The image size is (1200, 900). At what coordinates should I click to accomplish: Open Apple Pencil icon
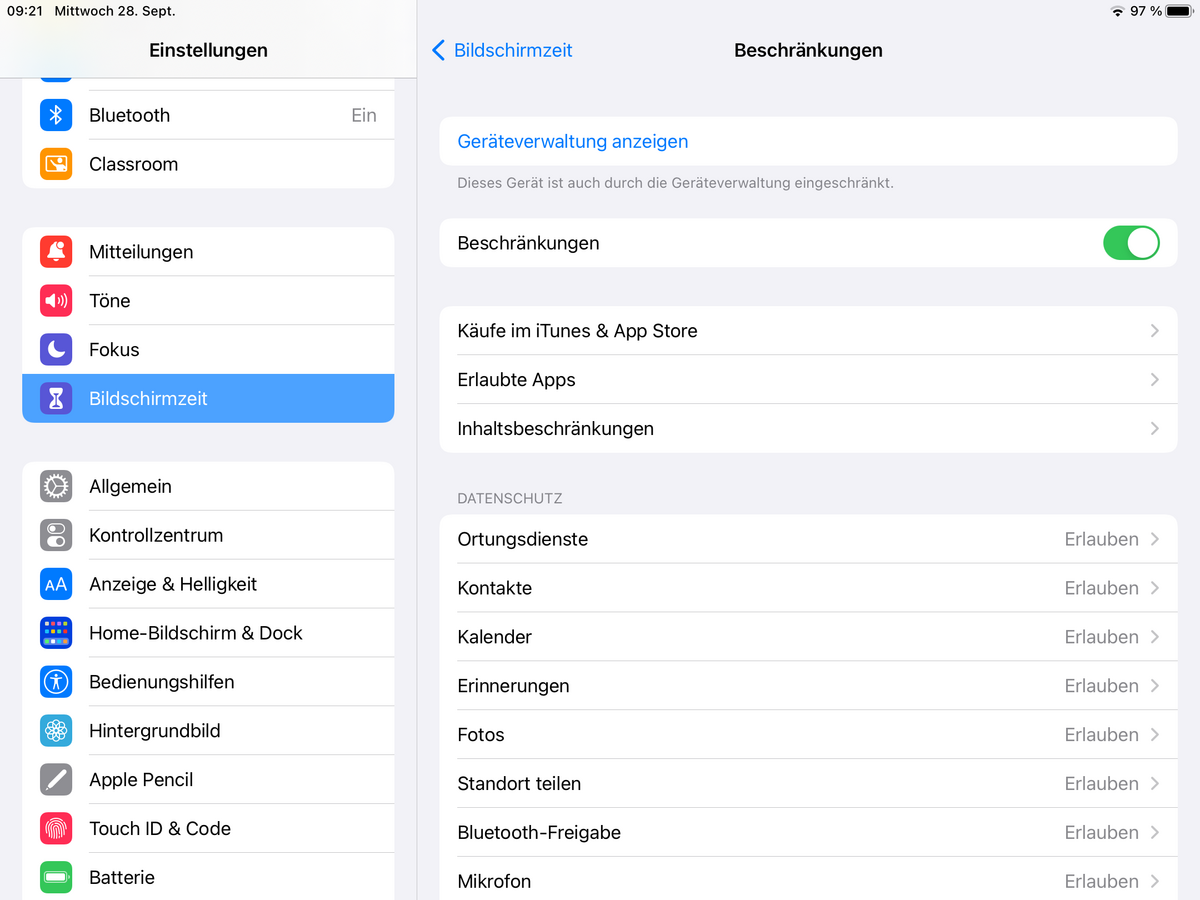[x=56, y=780]
